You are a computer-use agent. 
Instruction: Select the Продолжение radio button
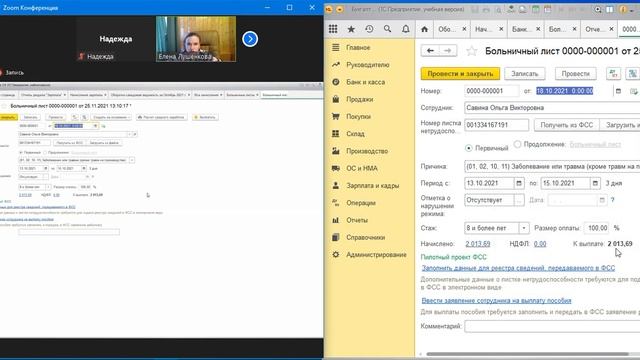click(517, 144)
